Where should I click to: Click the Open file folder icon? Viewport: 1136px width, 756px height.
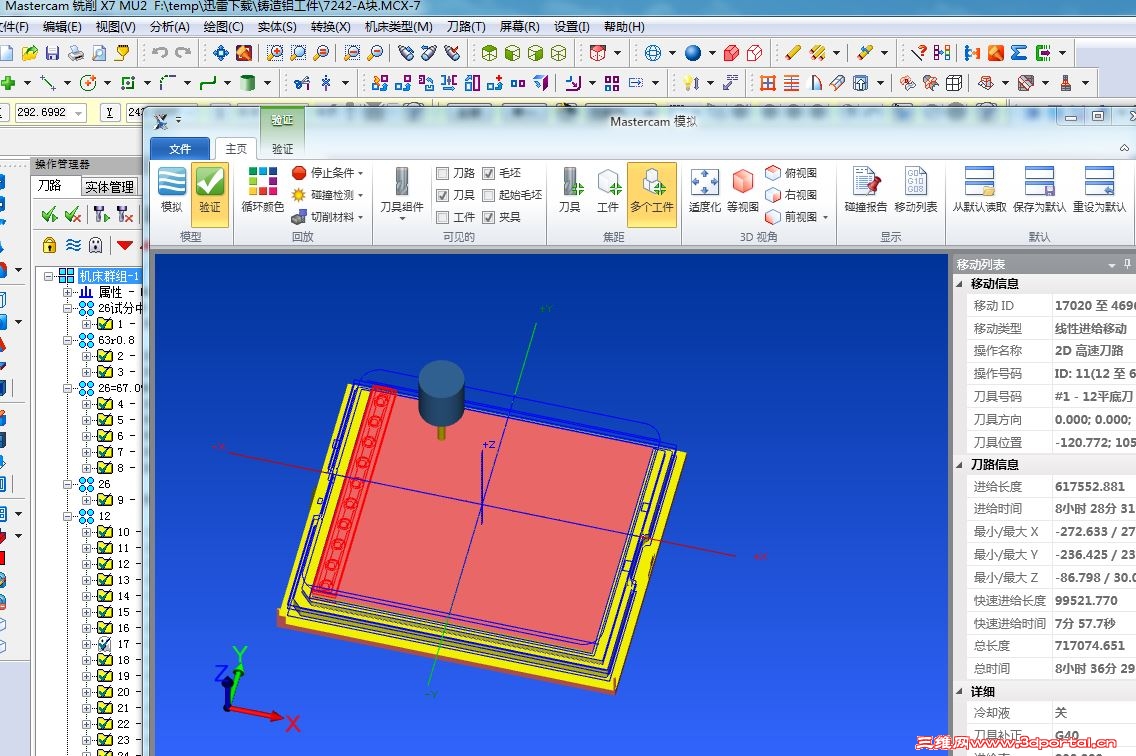click(x=30, y=53)
